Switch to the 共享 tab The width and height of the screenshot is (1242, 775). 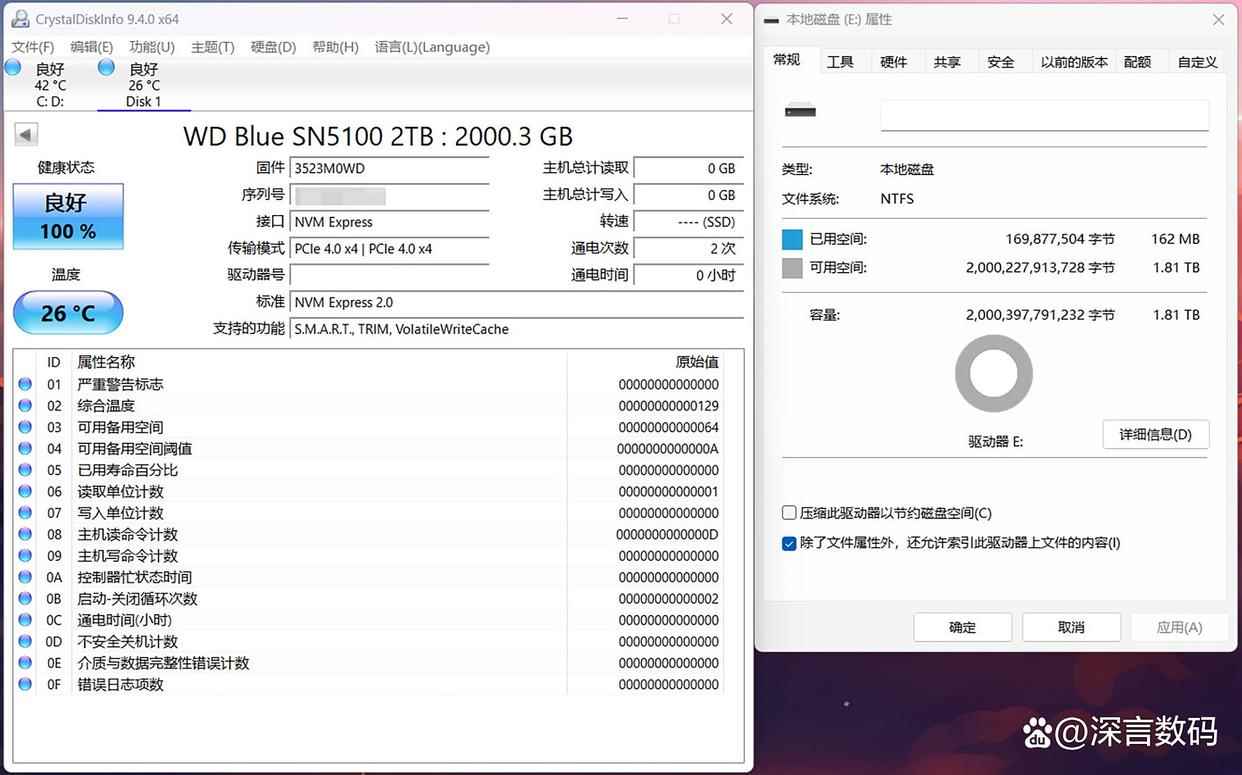[947, 62]
